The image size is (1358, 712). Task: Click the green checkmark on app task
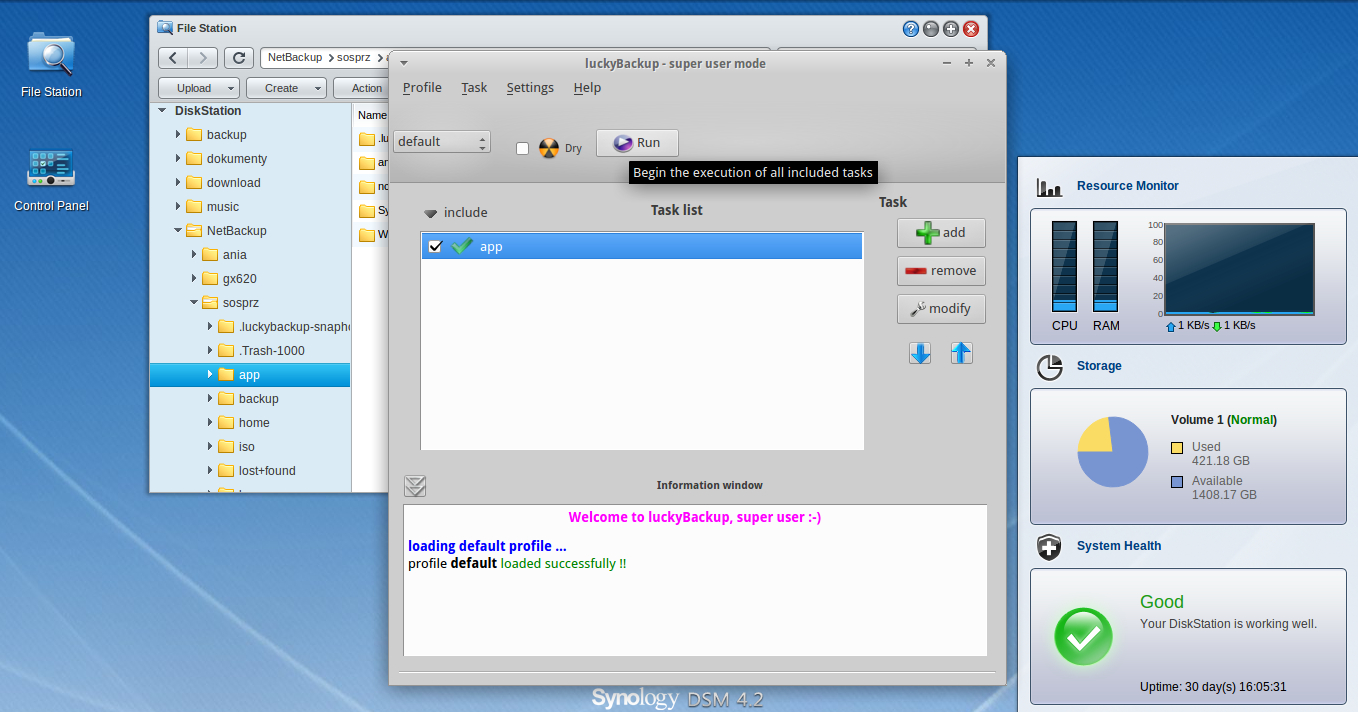tap(461, 246)
